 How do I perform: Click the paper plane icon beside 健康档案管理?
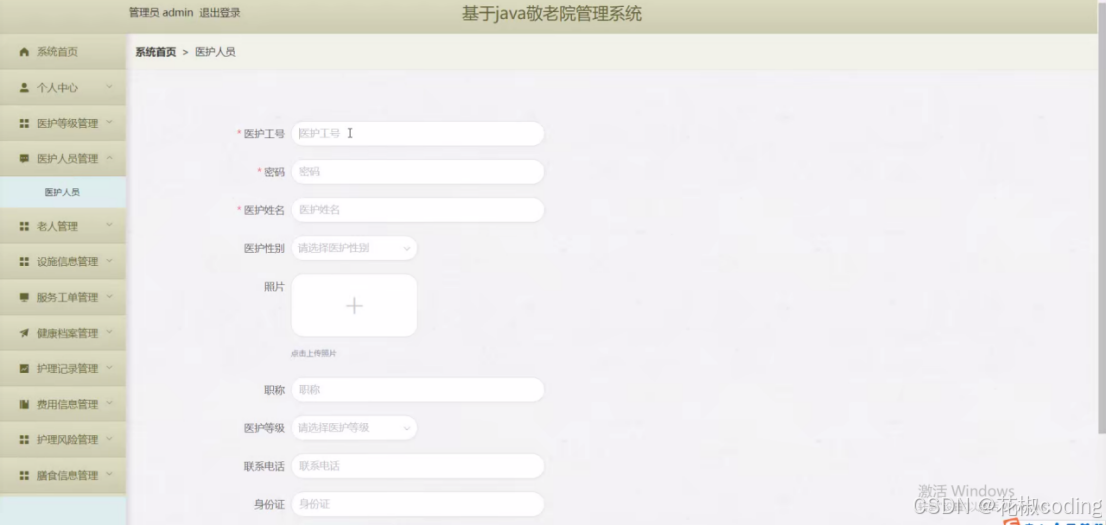pos(24,333)
